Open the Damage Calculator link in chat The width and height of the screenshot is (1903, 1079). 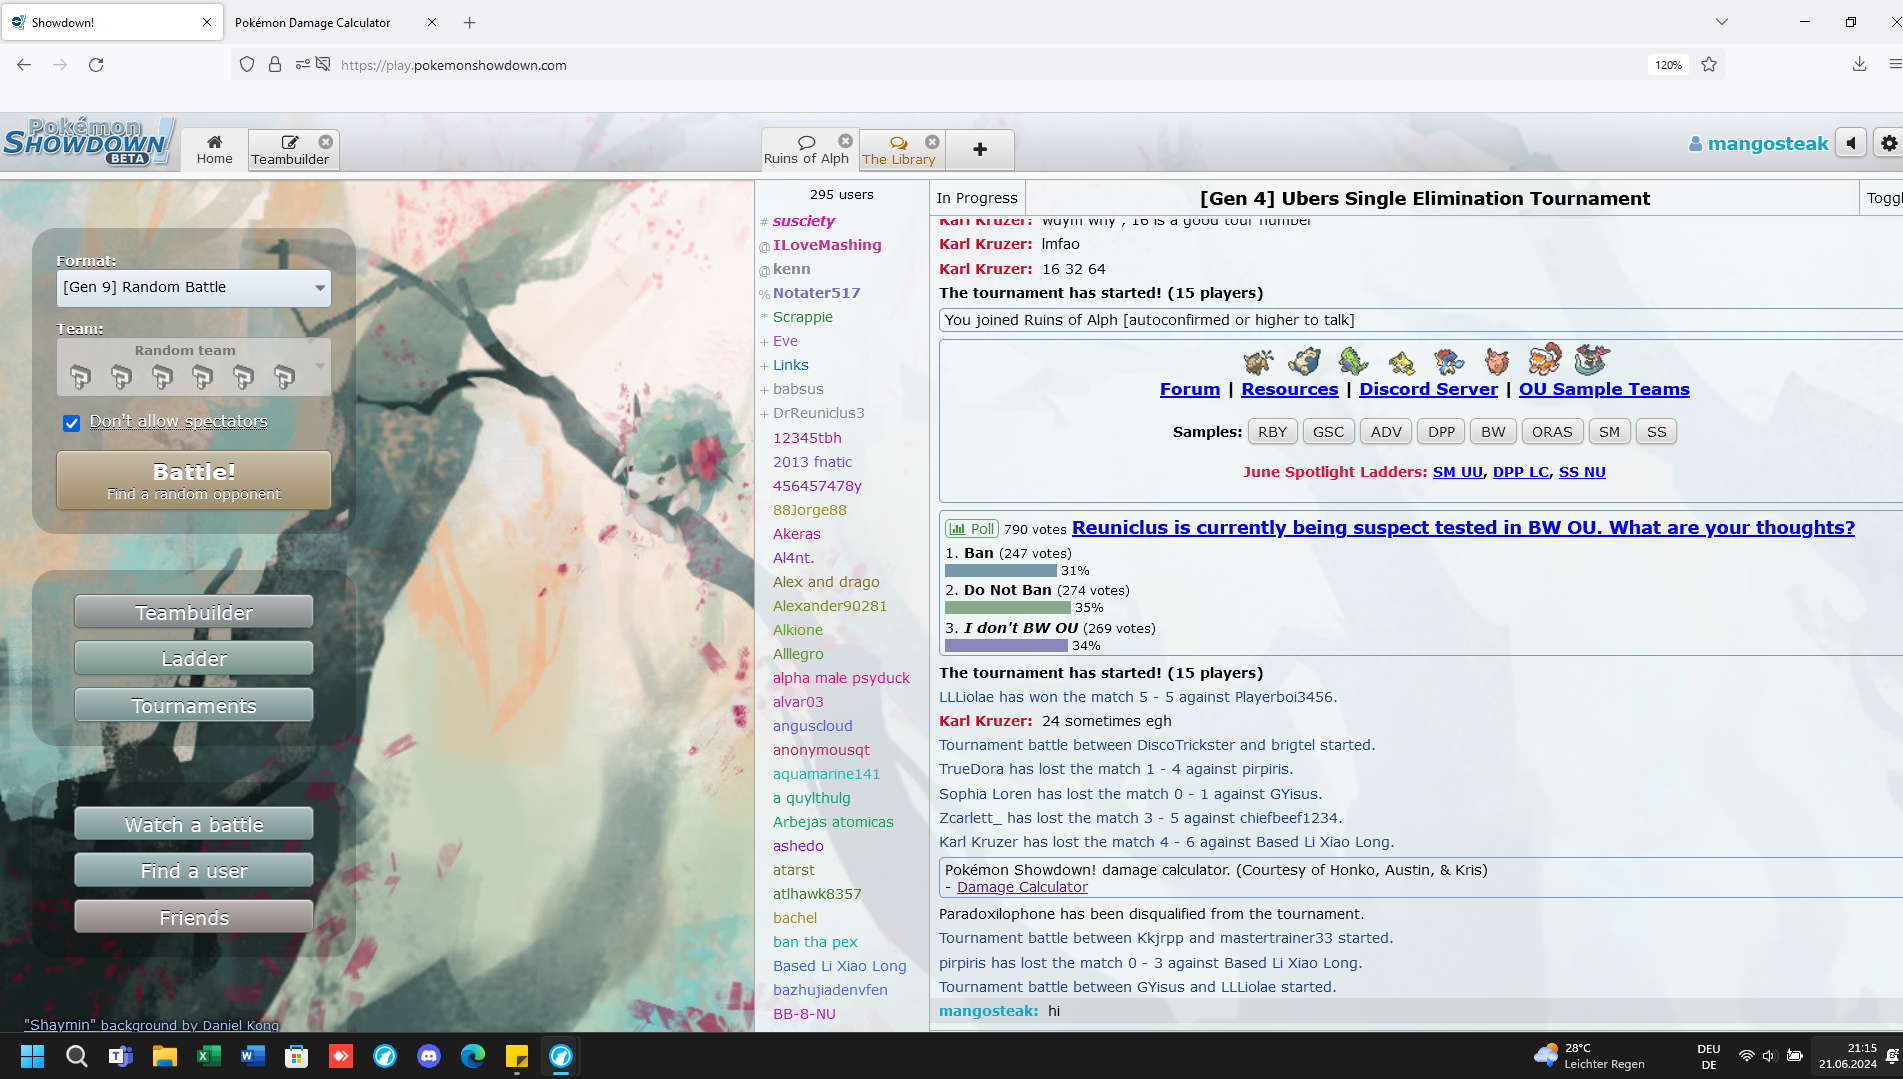(x=1022, y=887)
